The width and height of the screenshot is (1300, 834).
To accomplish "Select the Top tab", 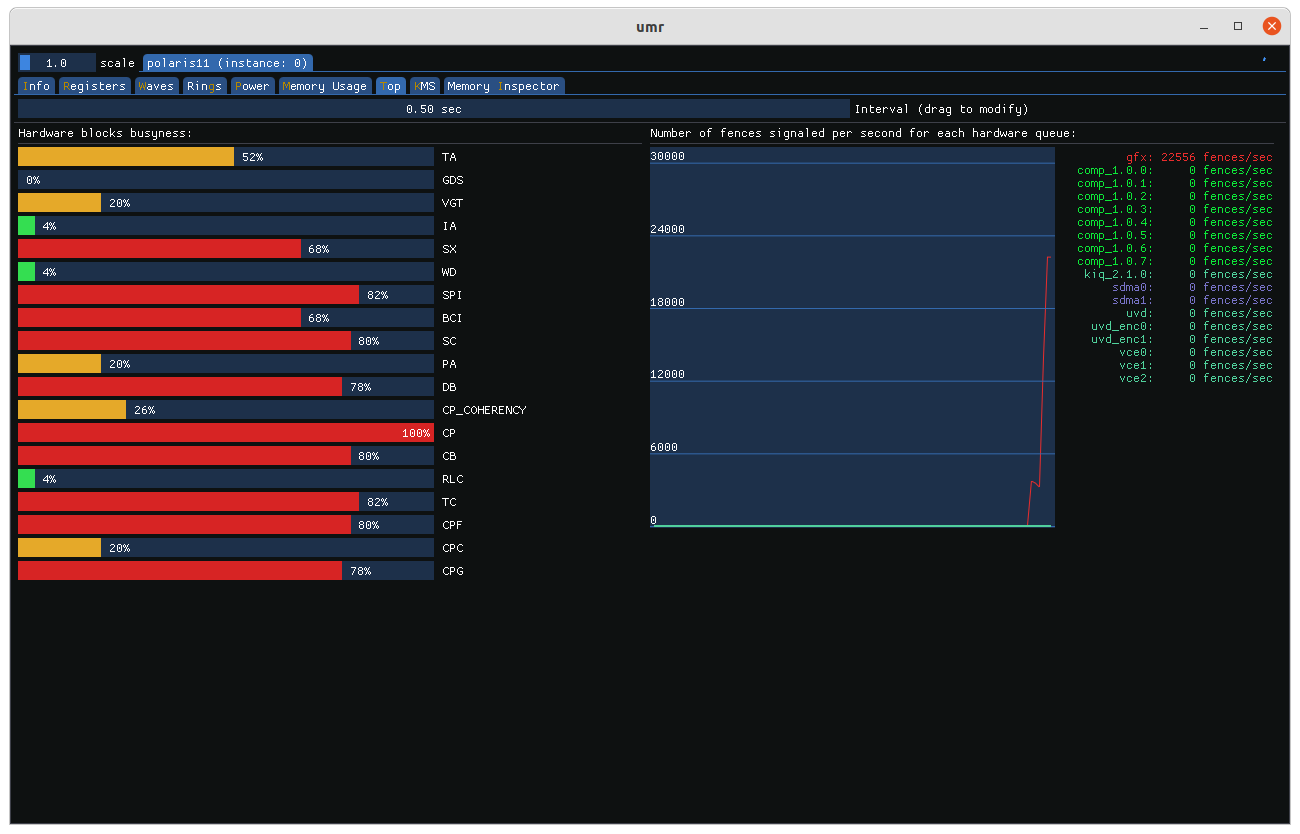I will pos(391,86).
